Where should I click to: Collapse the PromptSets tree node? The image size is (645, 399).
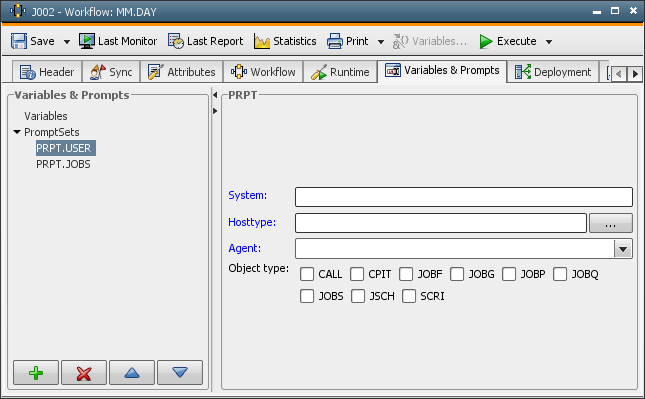point(17,132)
